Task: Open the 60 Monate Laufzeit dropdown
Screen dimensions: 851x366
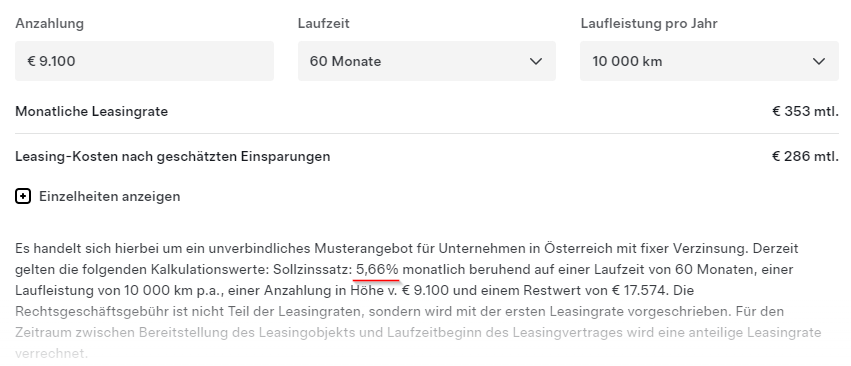Action: (x=427, y=61)
